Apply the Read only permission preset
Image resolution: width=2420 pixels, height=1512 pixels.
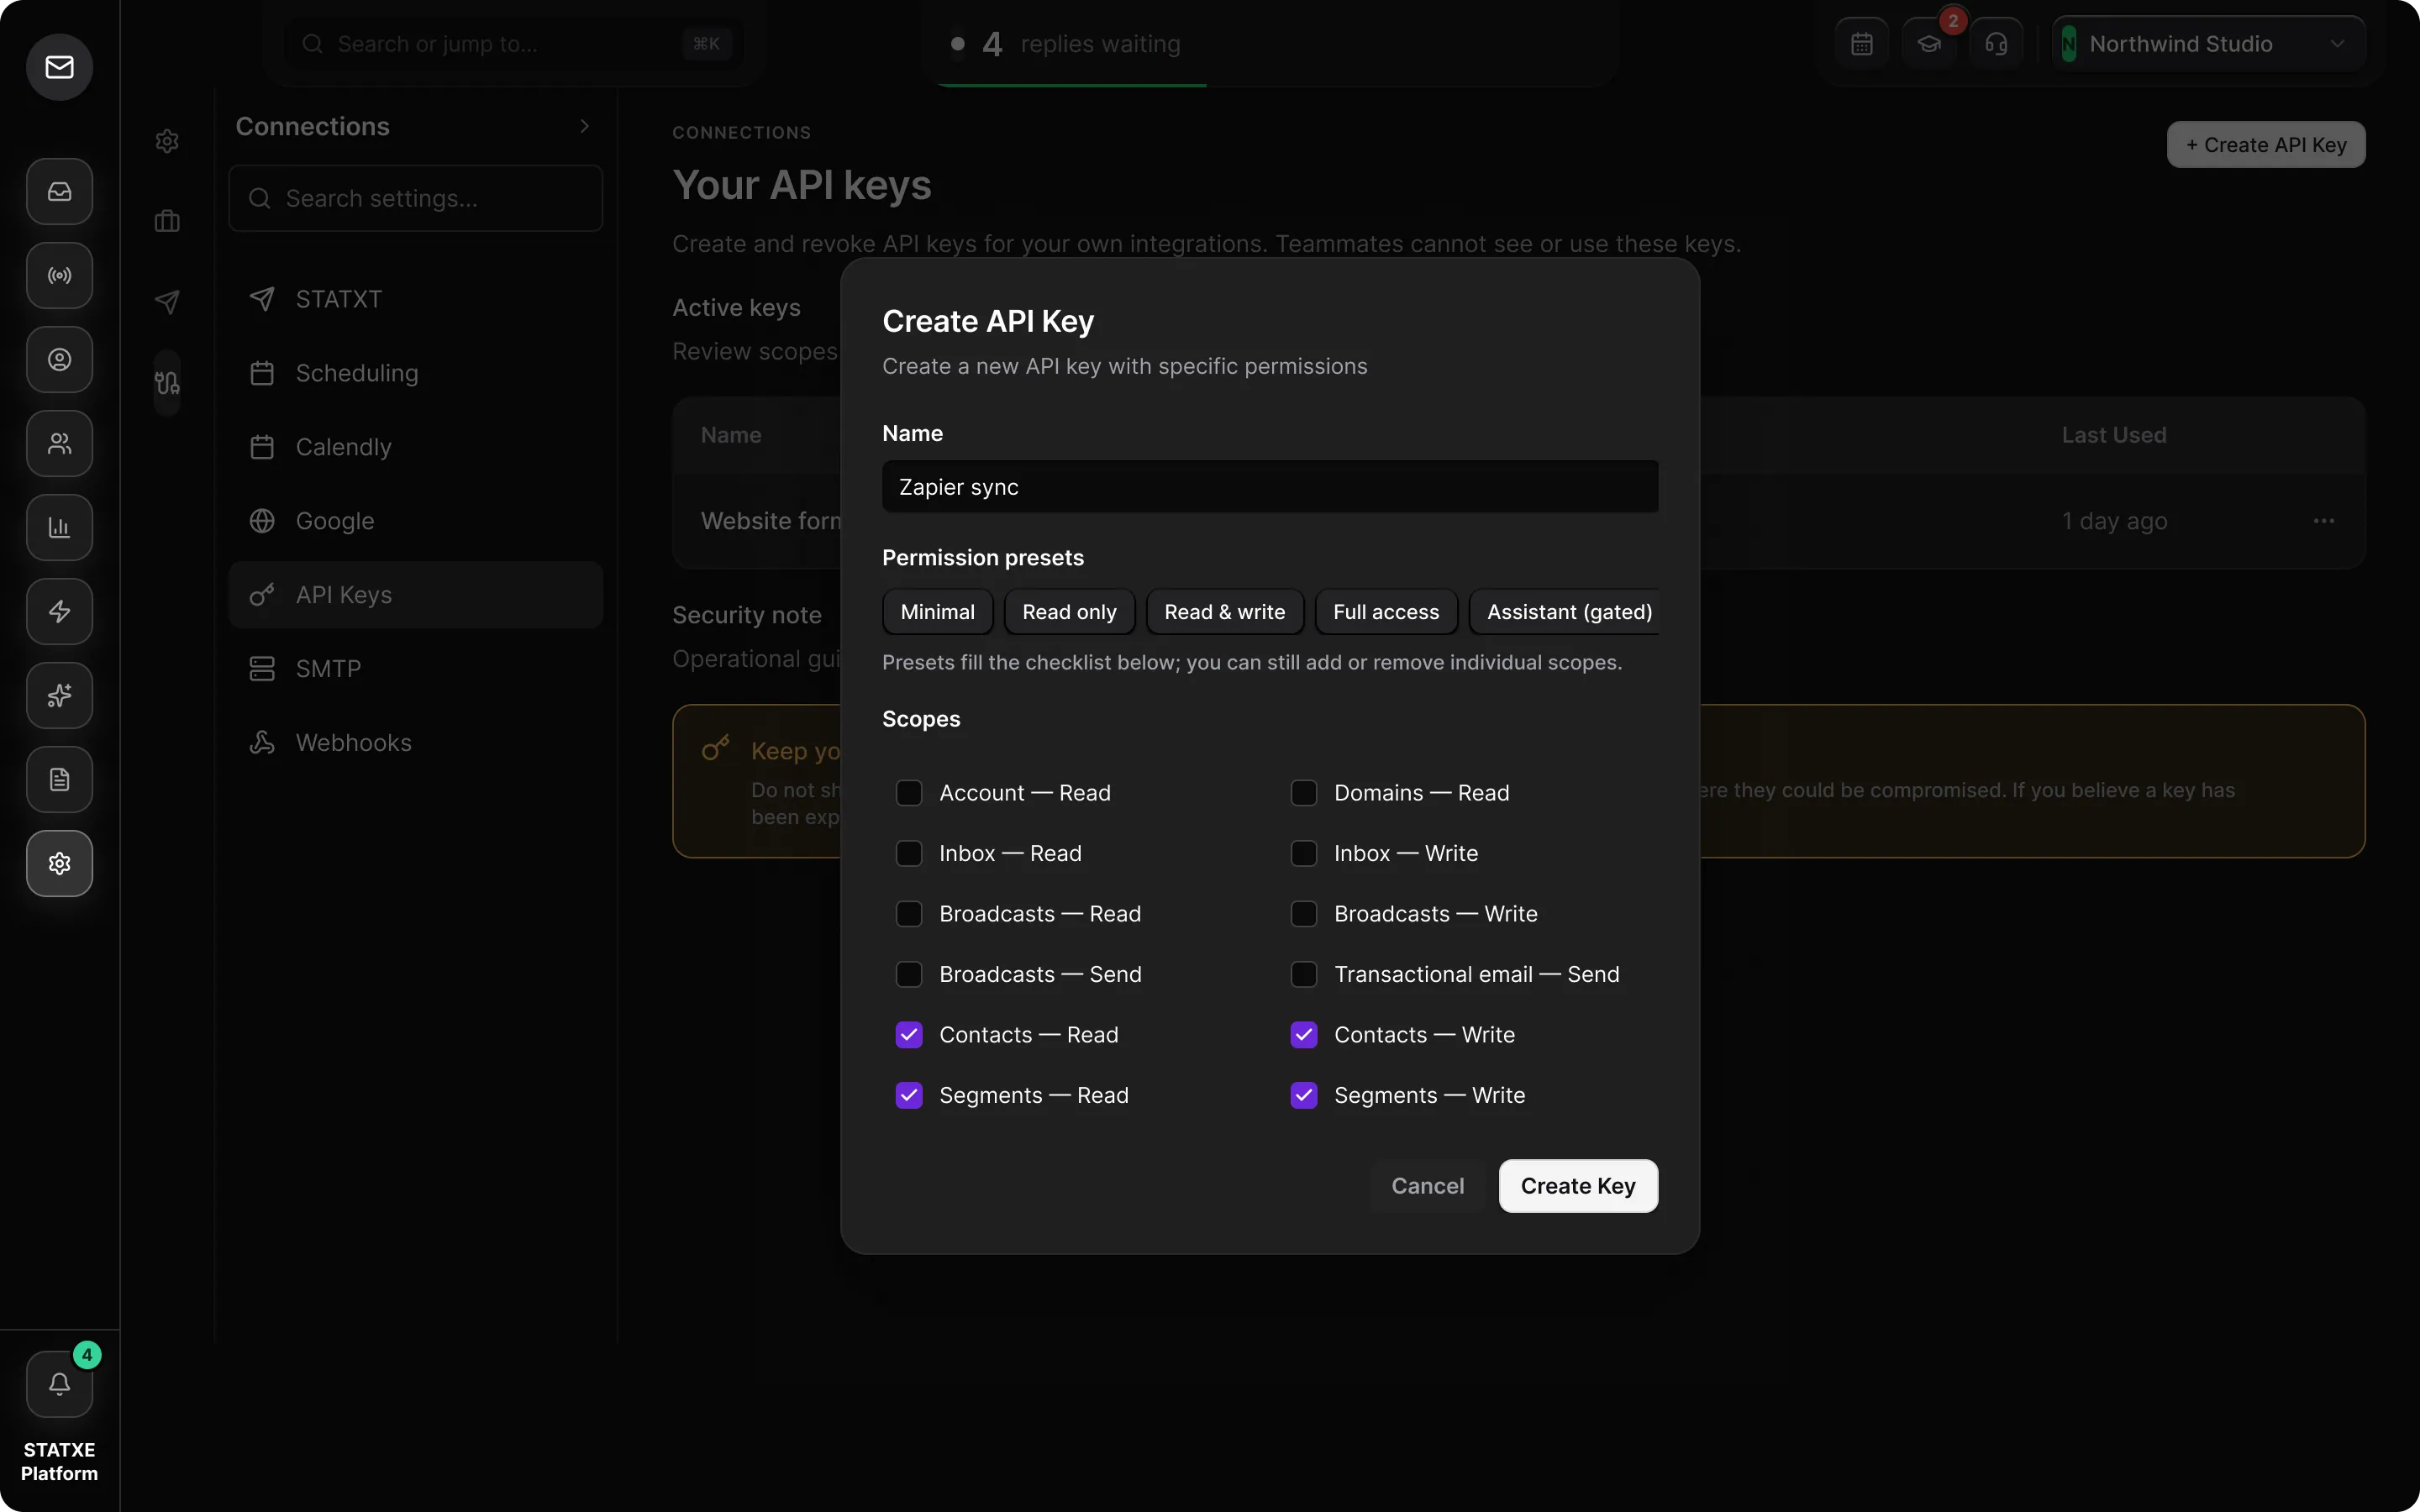pos(1069,612)
